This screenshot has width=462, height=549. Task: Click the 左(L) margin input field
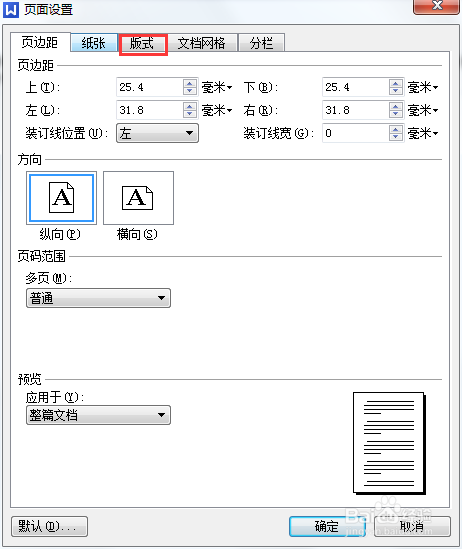point(149,110)
